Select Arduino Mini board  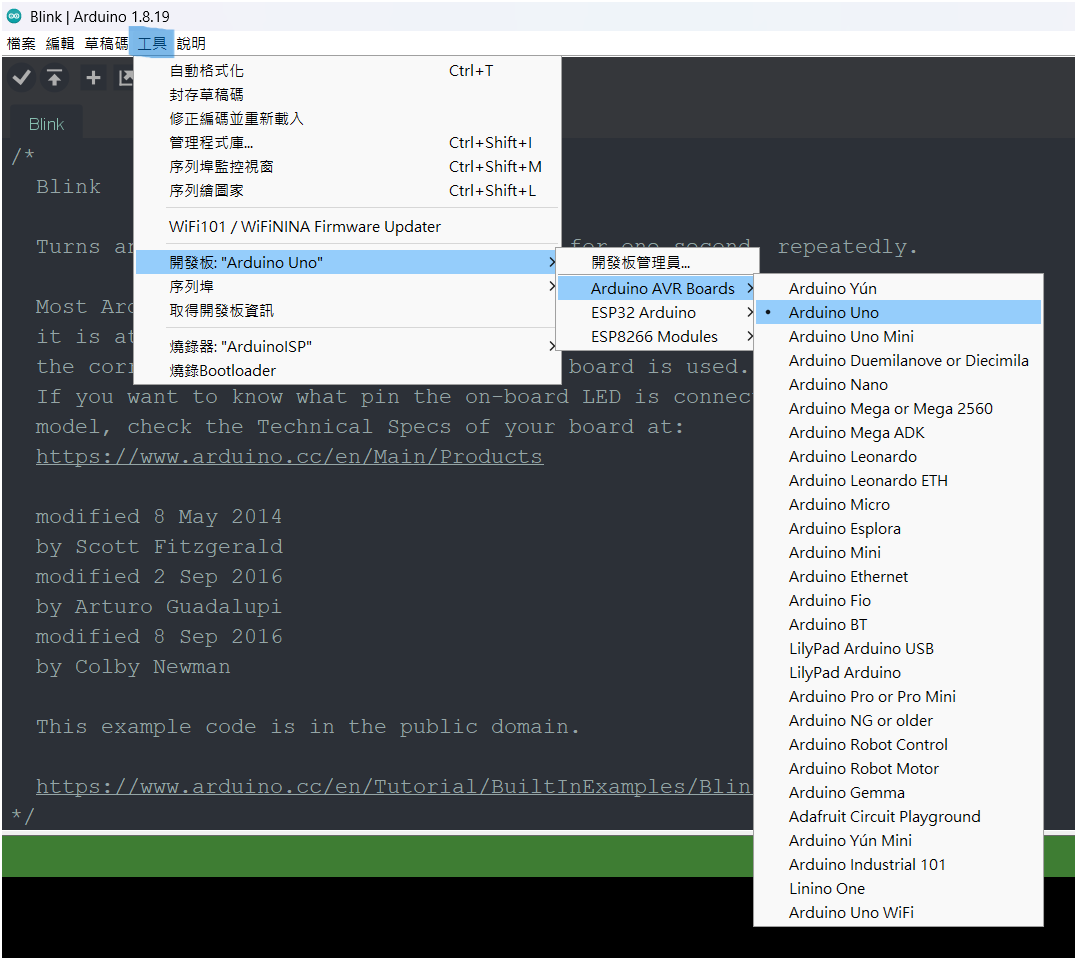(898, 553)
